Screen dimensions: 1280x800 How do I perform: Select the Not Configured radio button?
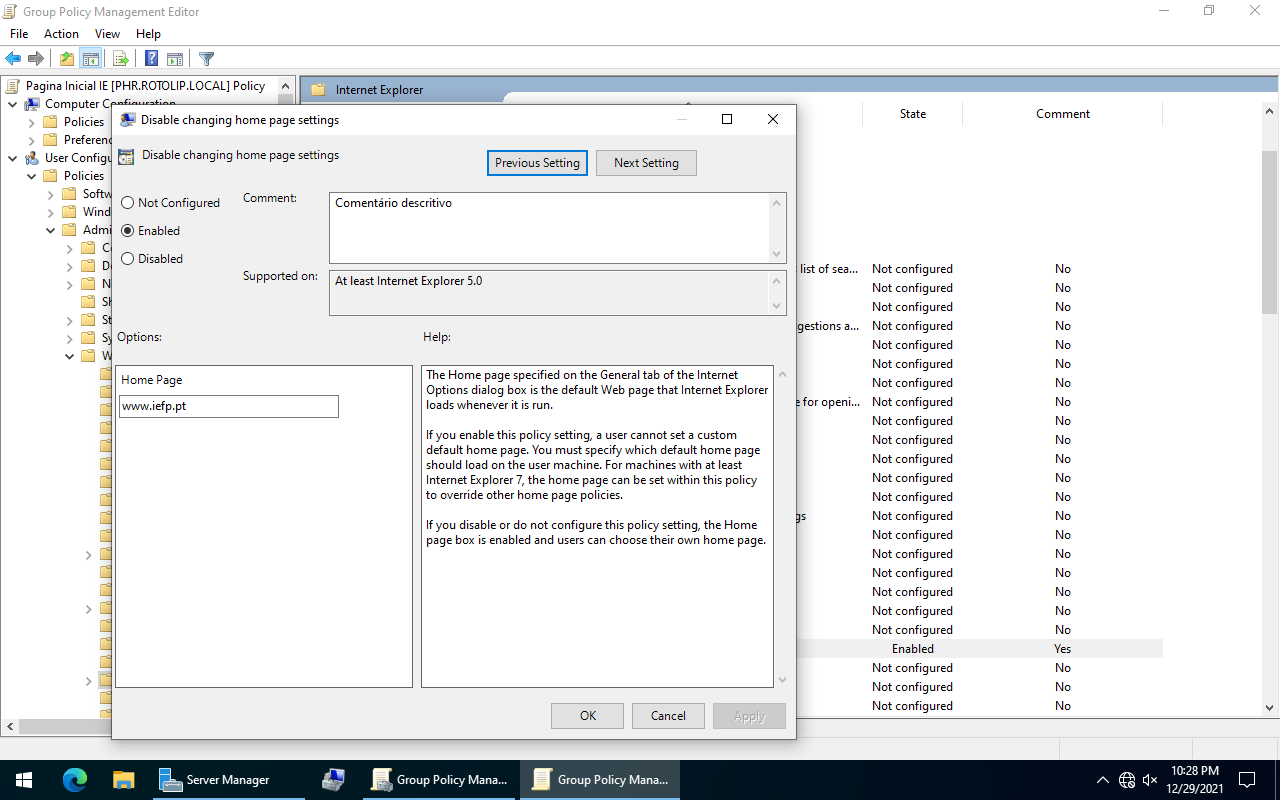pyautogui.click(x=127, y=203)
